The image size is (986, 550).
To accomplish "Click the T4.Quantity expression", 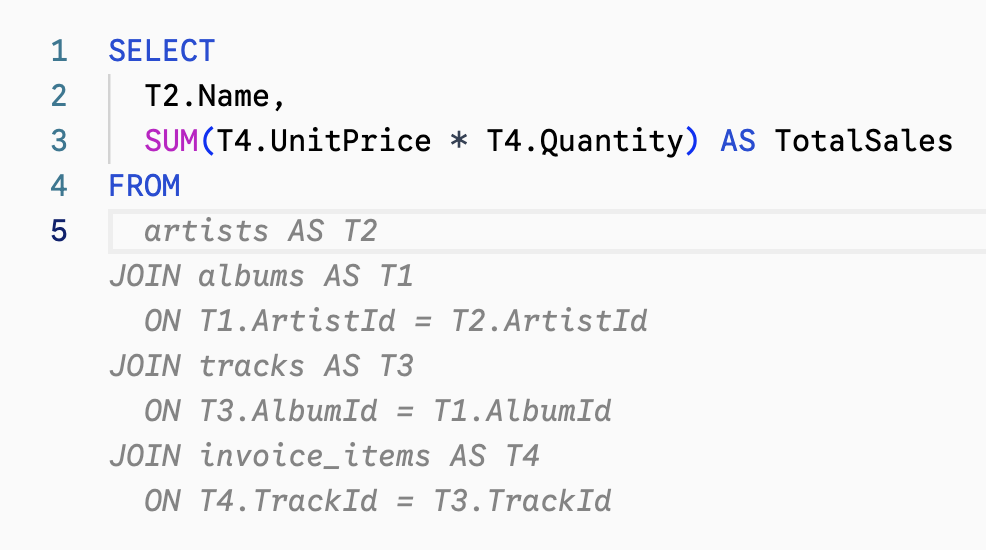I will (585, 141).
